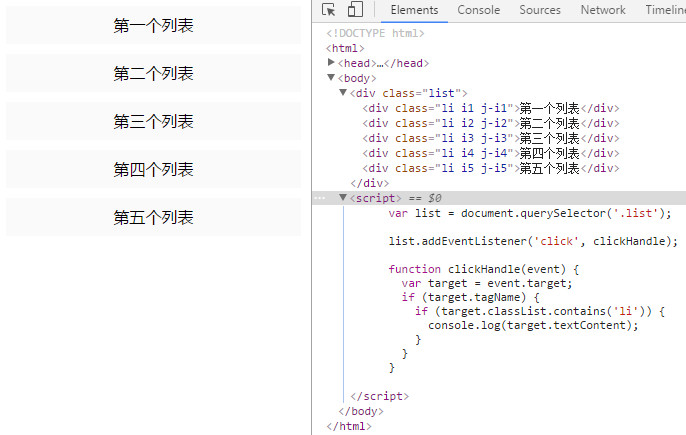Collapse the div class list node
Viewport: 686px width, 435px height.
click(x=343, y=92)
